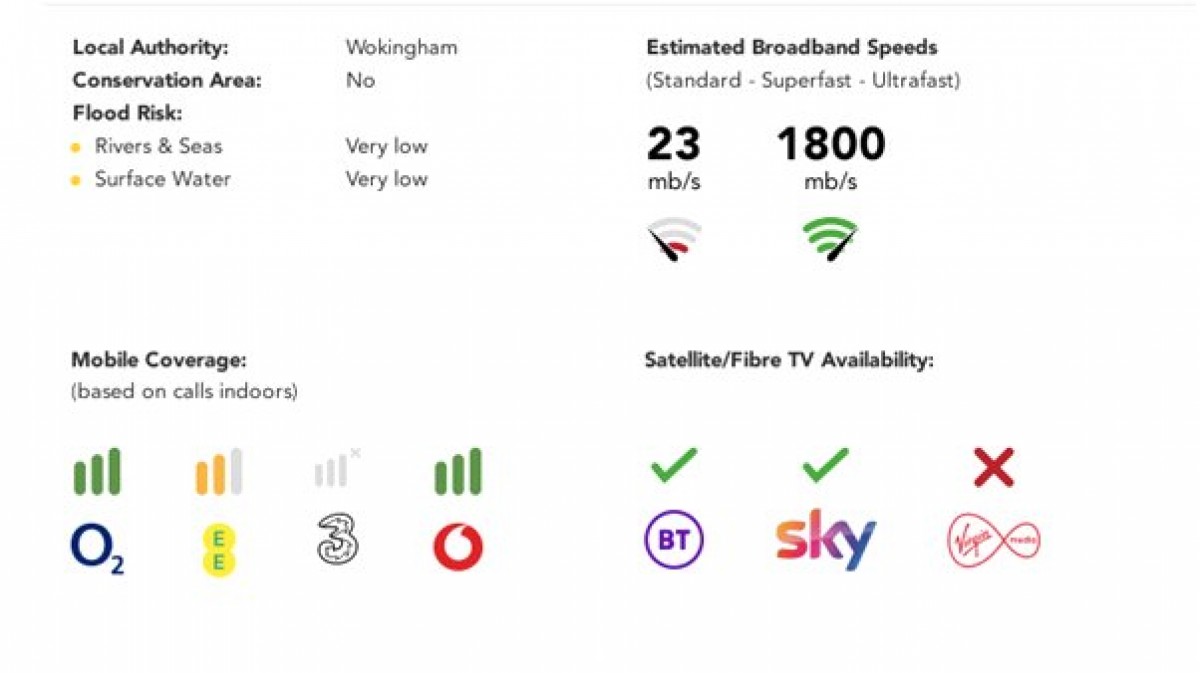The width and height of the screenshot is (1200, 673).
Task: Click the Wokingham local authority value
Action: [402, 47]
